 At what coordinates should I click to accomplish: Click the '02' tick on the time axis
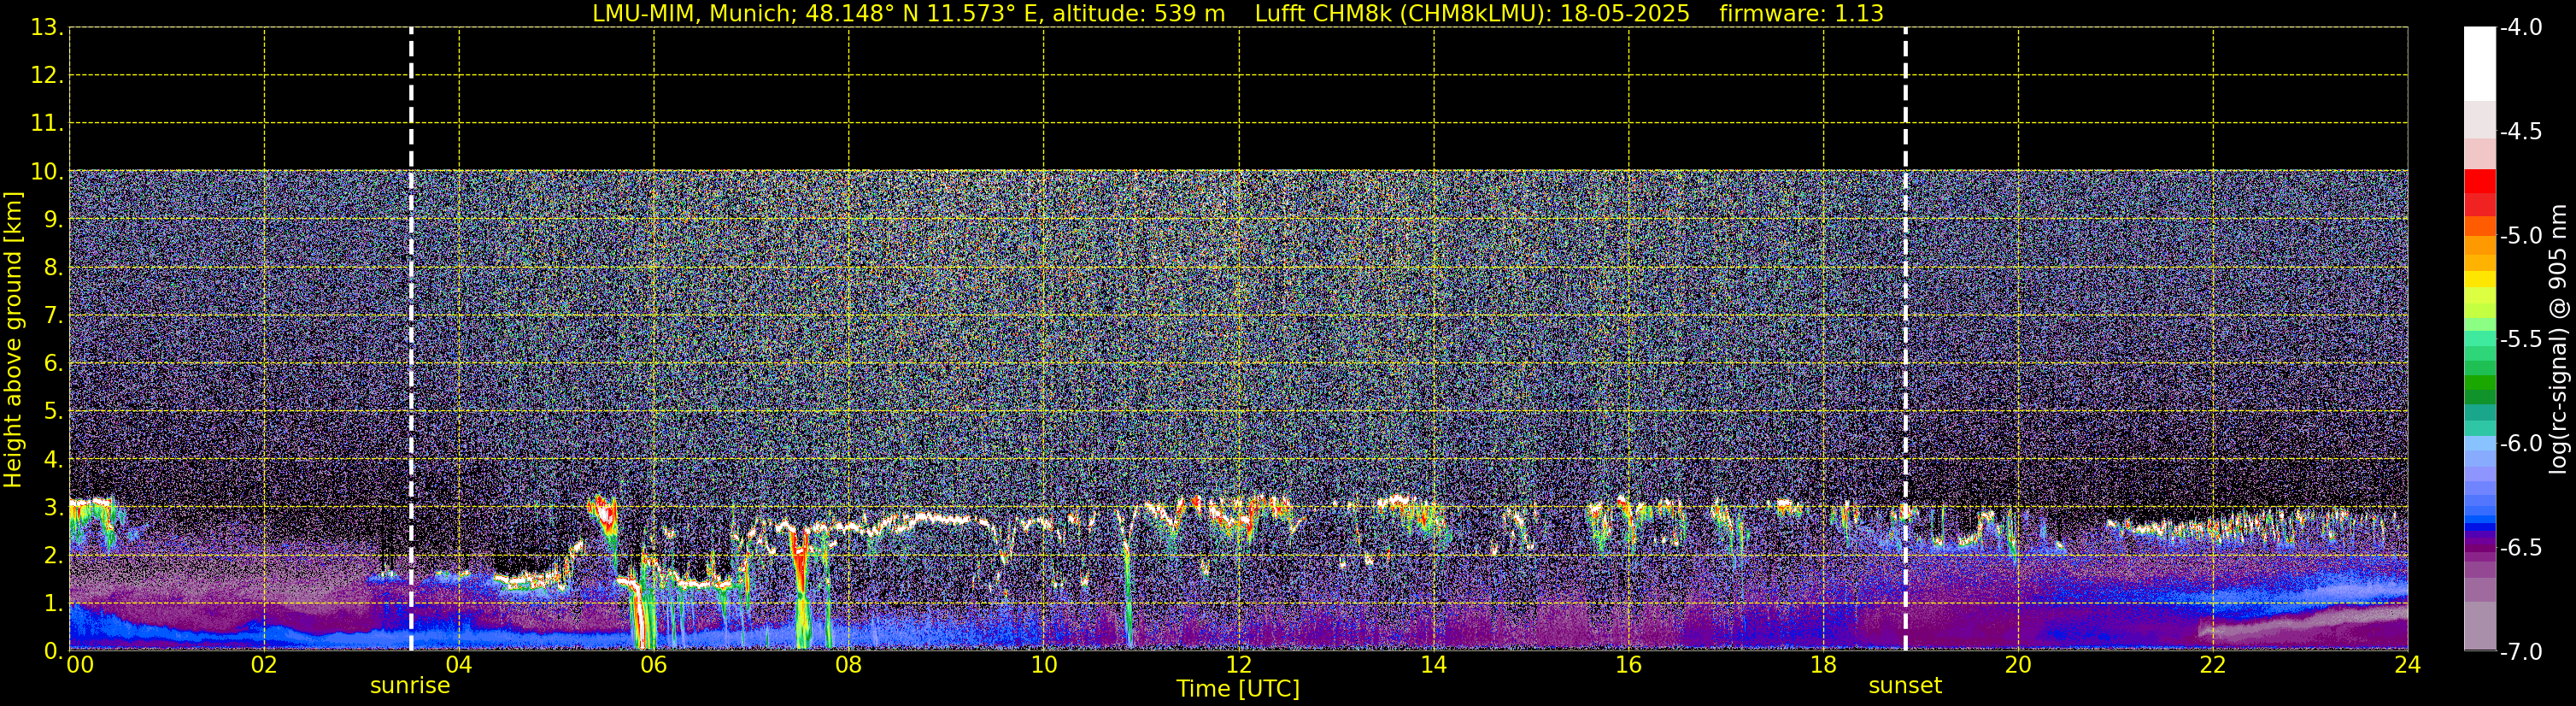pyautogui.click(x=264, y=666)
